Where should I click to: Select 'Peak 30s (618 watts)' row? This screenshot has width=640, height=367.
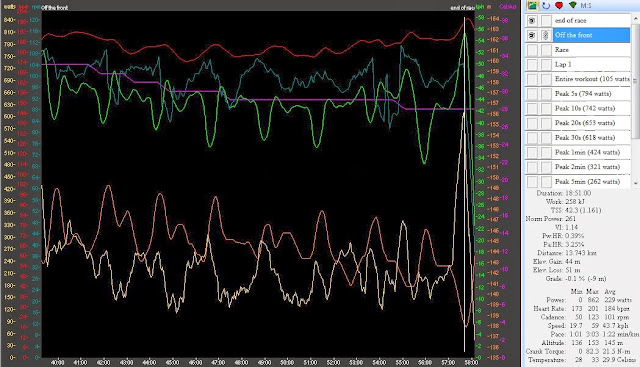(x=591, y=138)
